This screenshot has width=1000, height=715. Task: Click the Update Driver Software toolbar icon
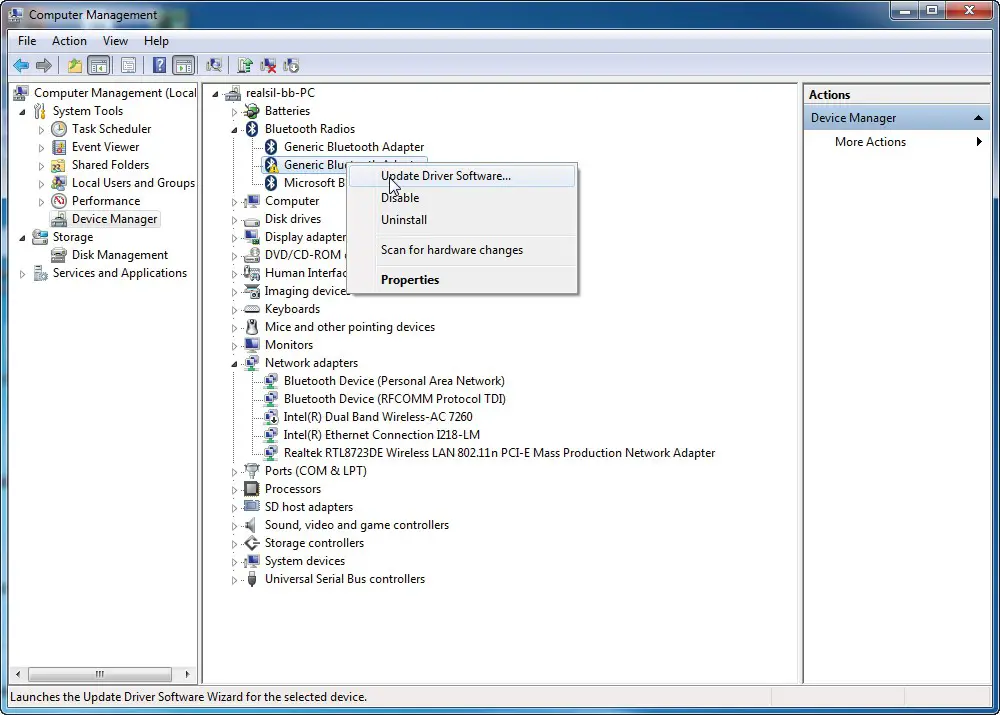click(245, 65)
